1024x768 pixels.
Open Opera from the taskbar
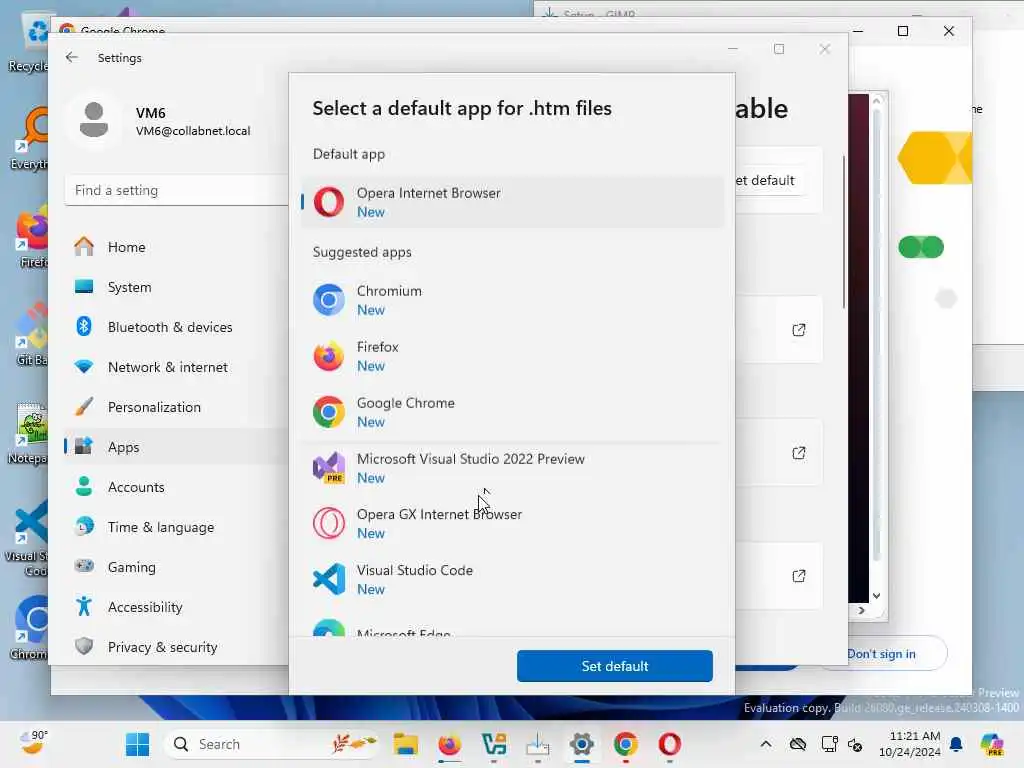point(669,744)
